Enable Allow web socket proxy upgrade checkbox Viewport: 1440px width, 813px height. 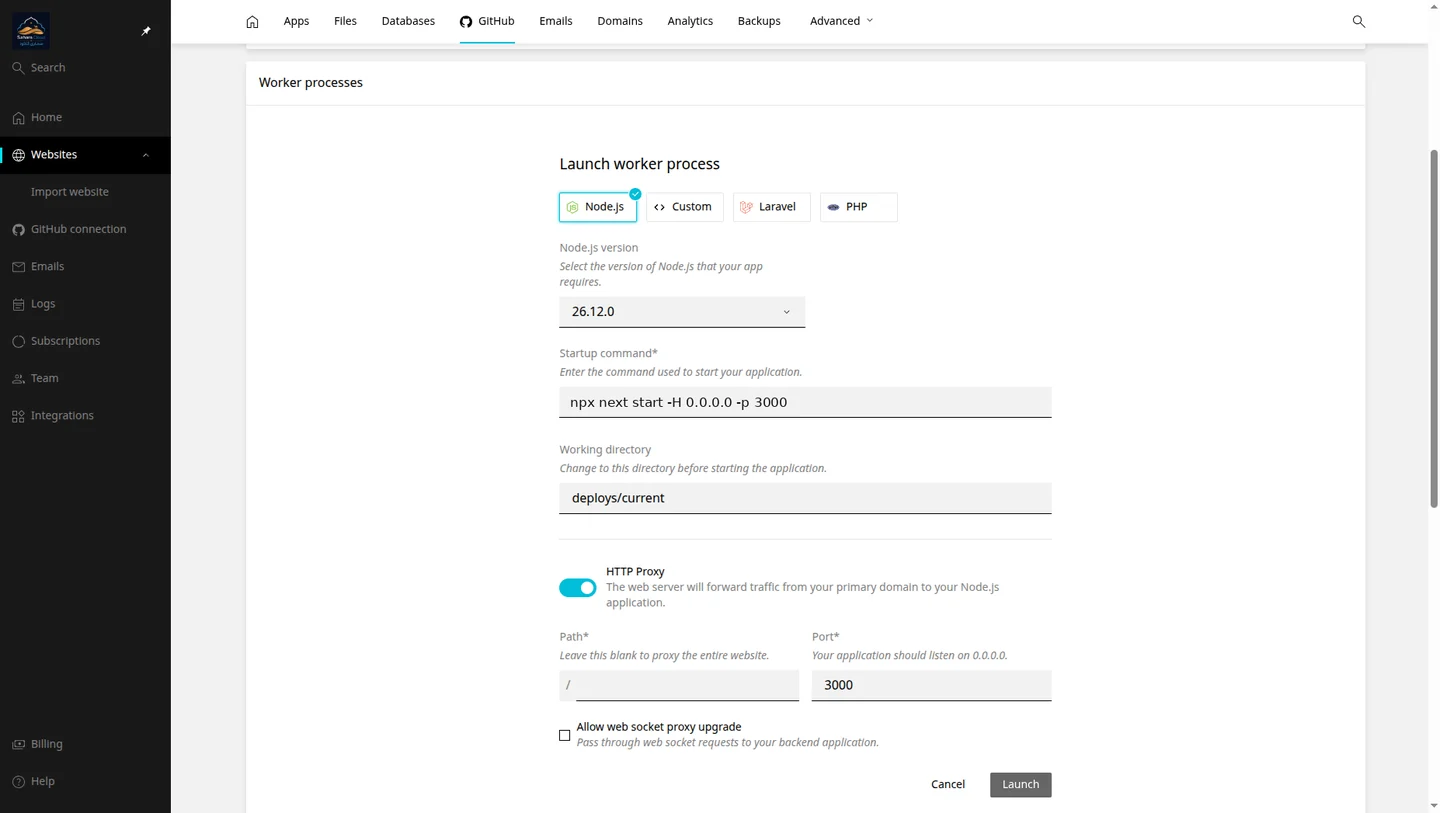coord(565,735)
